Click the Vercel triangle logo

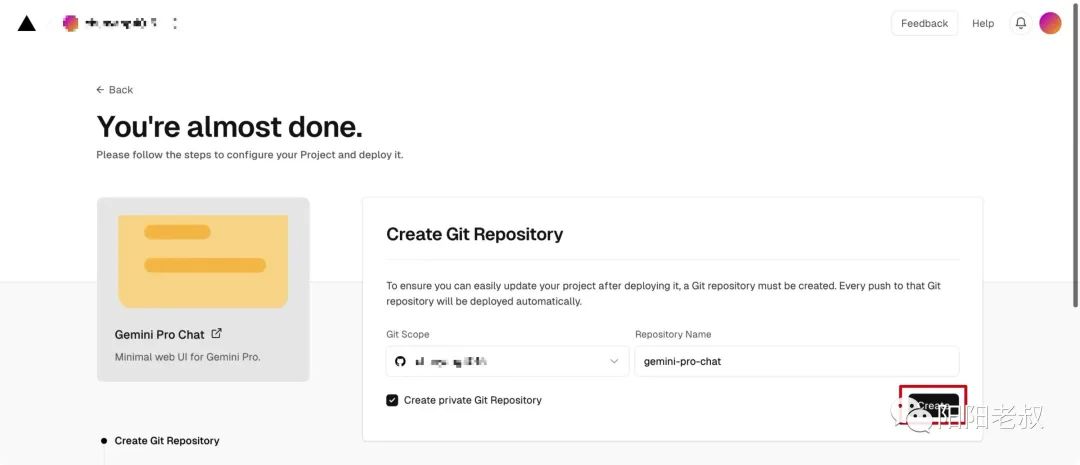27,23
